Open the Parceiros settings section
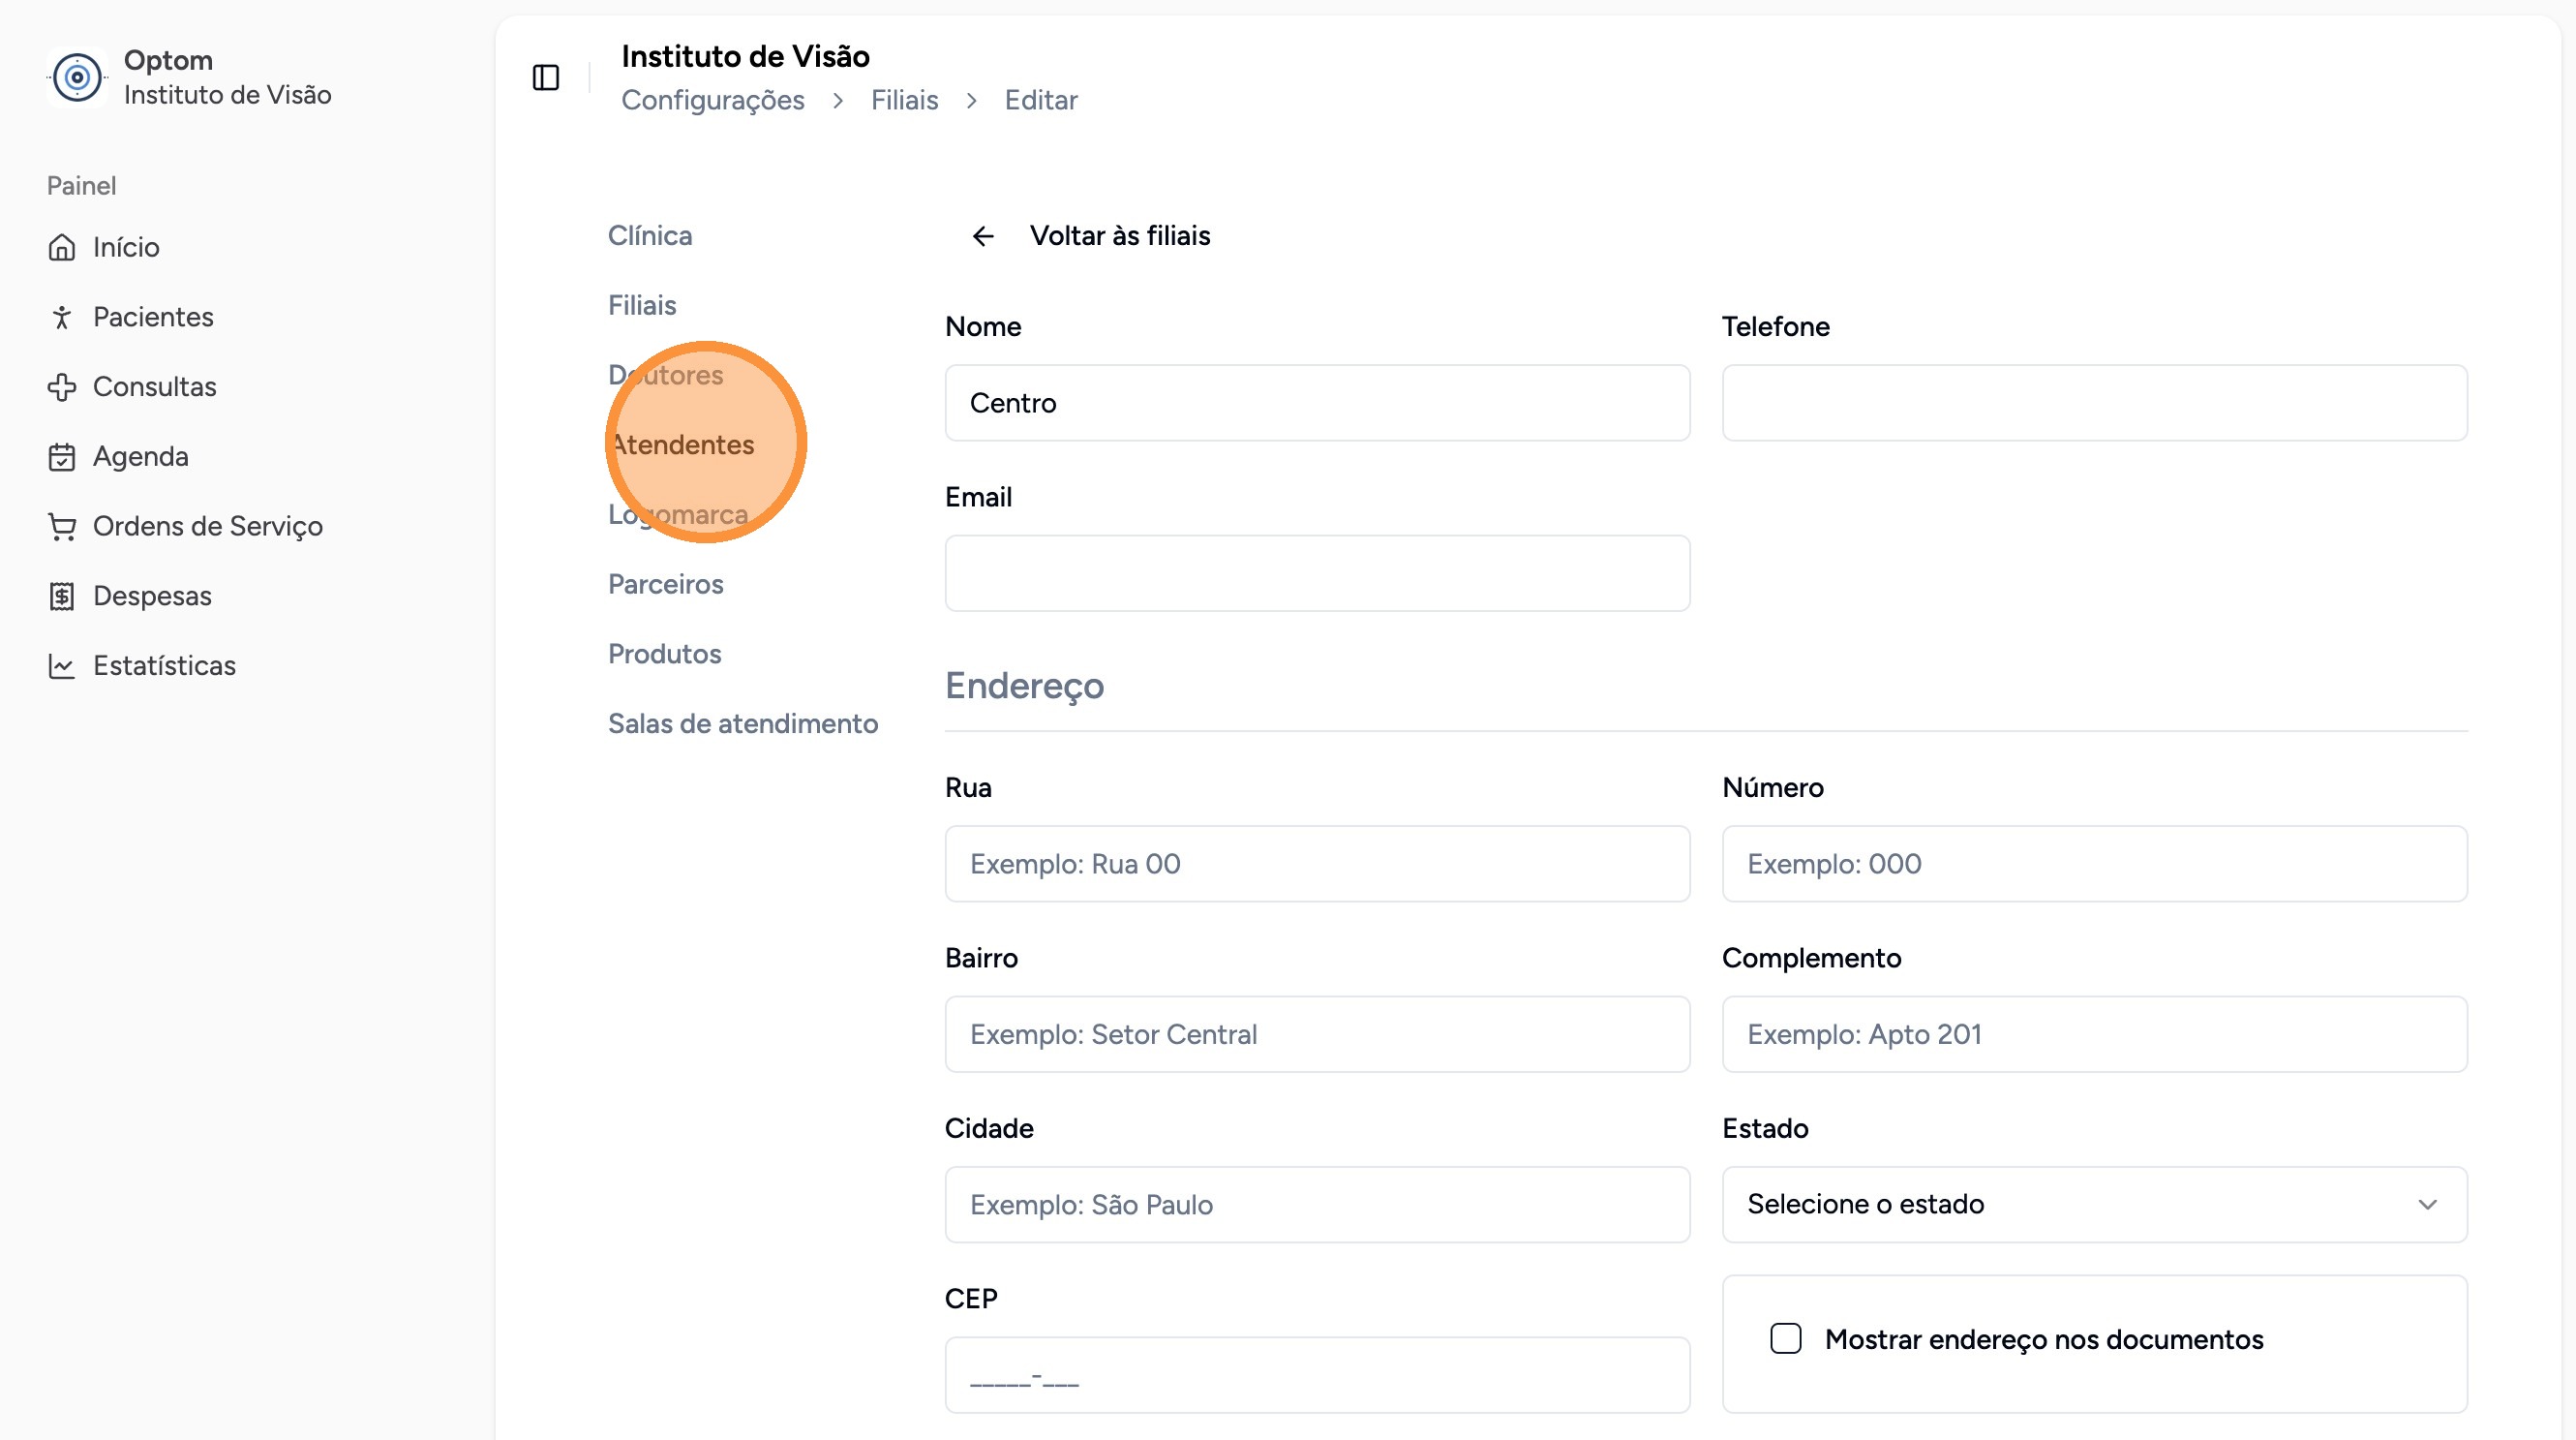 [x=666, y=584]
